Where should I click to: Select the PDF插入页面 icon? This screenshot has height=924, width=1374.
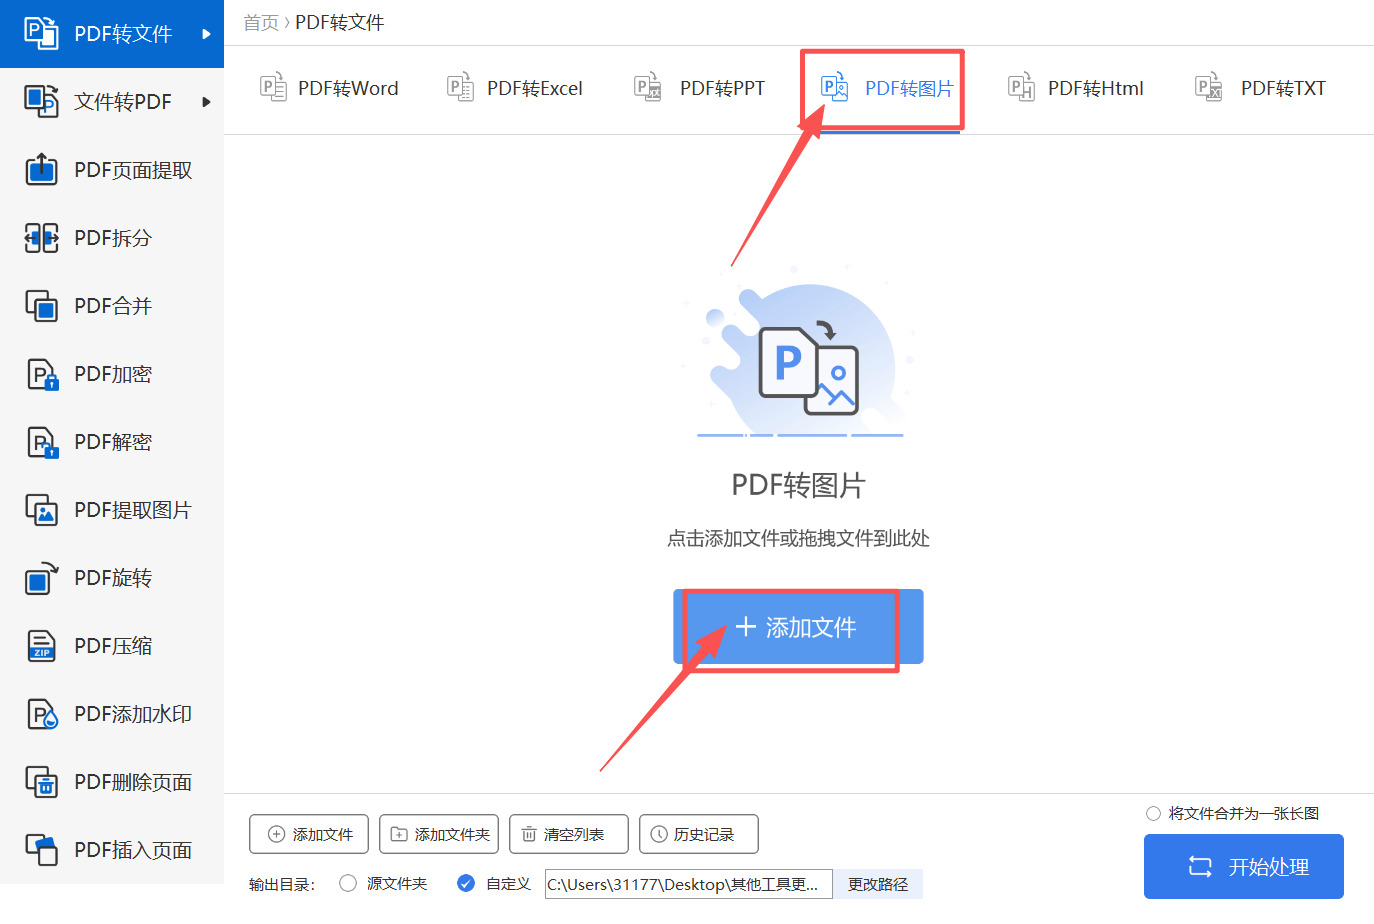41,850
